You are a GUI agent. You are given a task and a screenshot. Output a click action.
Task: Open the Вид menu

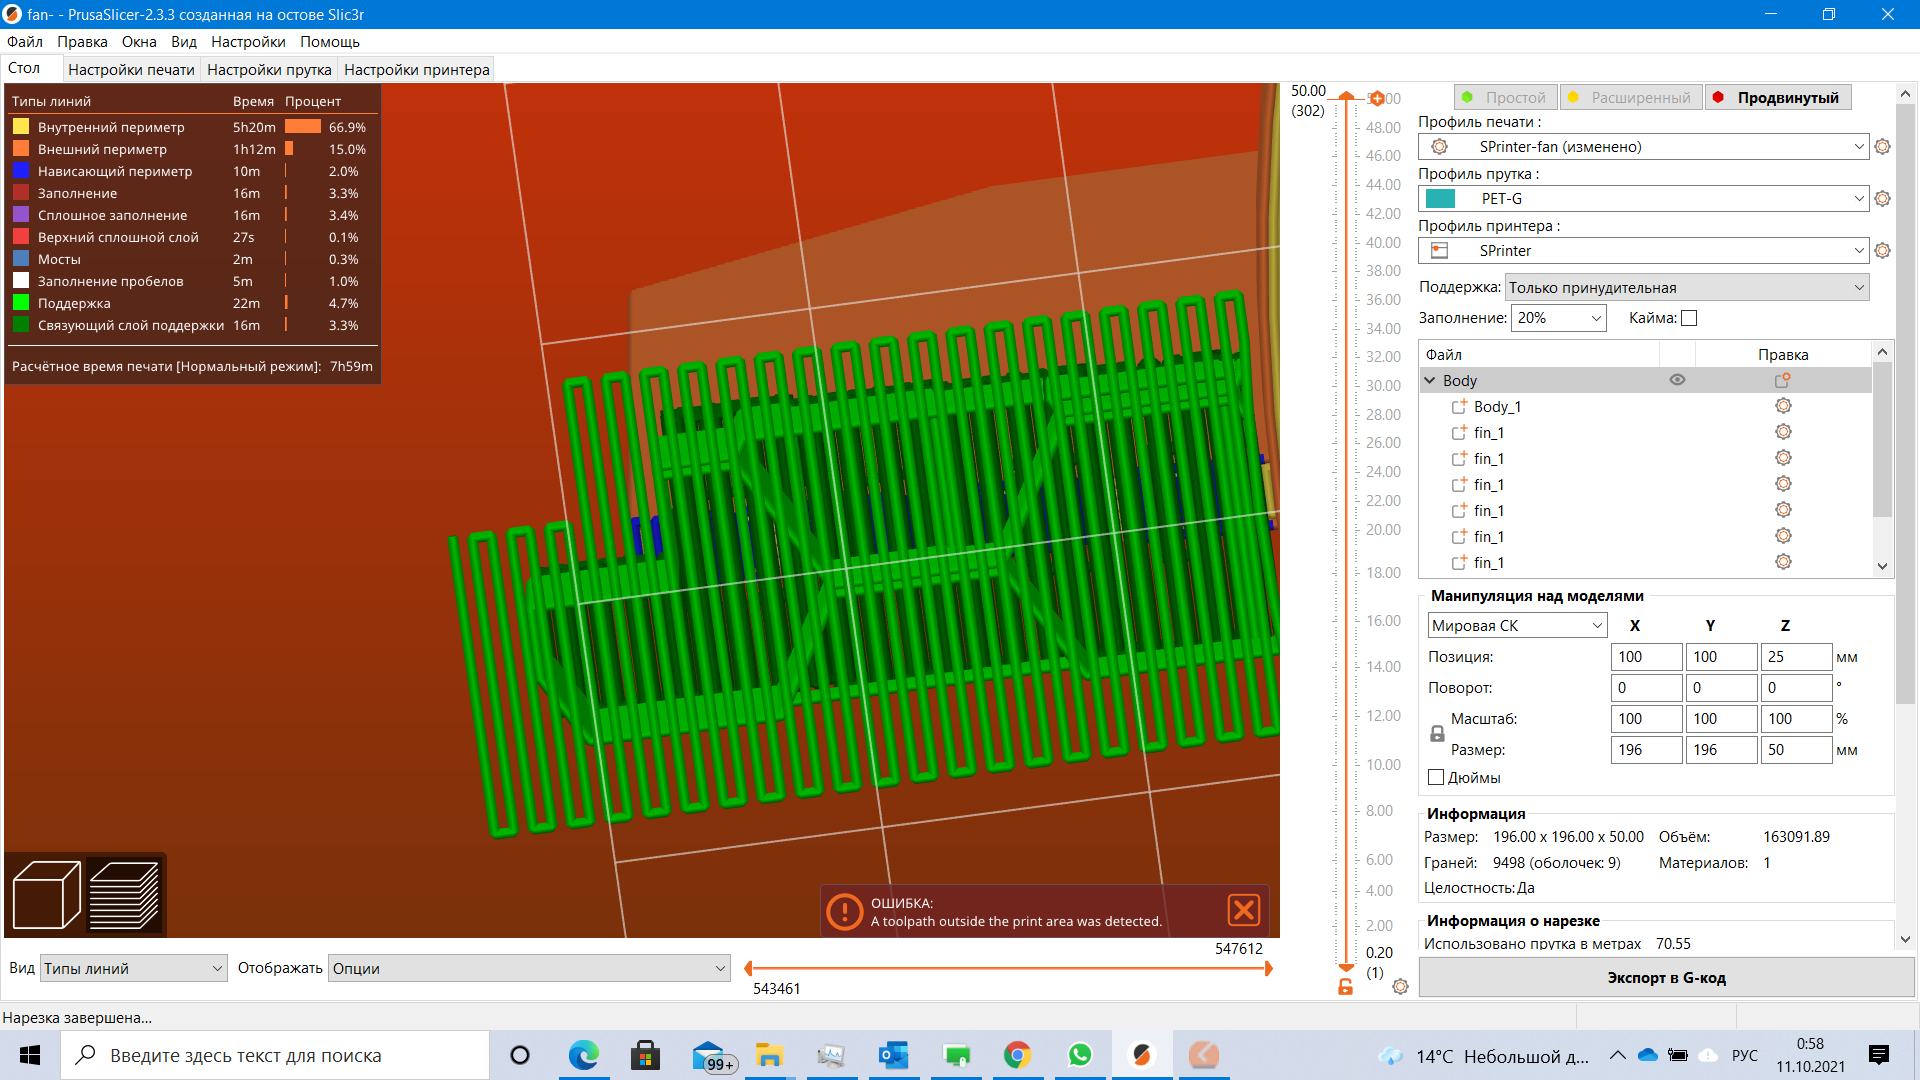point(183,42)
